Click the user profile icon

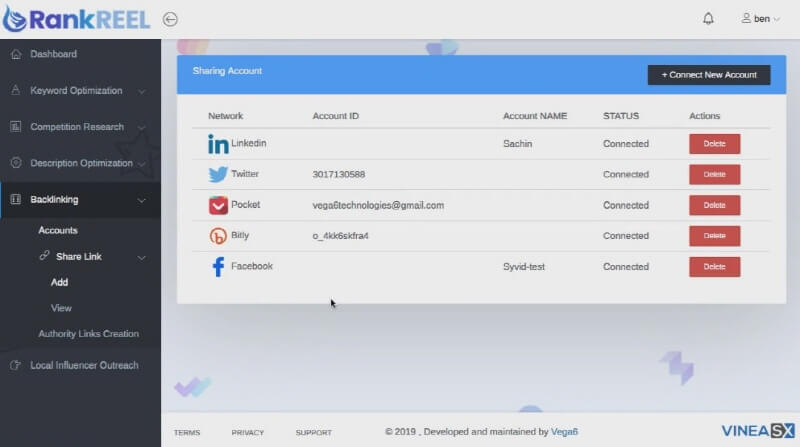[746, 18]
